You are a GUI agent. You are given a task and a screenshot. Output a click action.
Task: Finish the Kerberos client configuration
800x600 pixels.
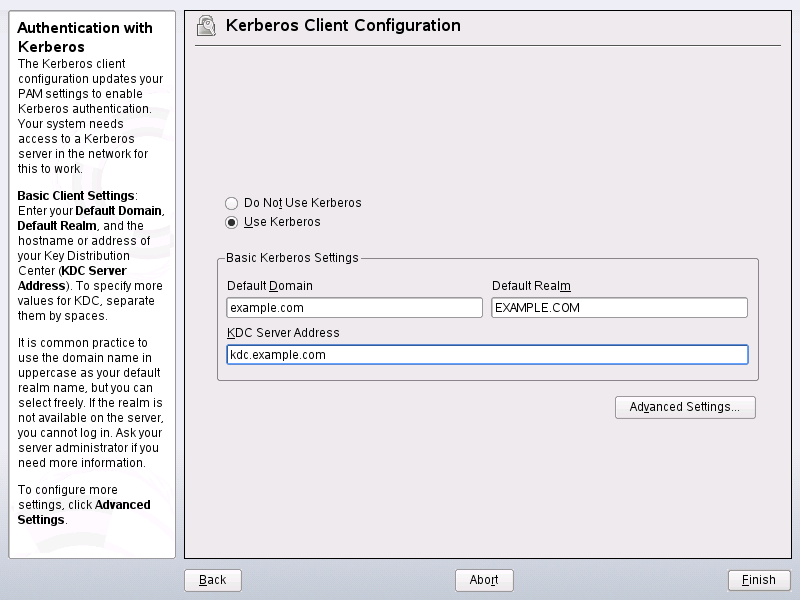759,580
